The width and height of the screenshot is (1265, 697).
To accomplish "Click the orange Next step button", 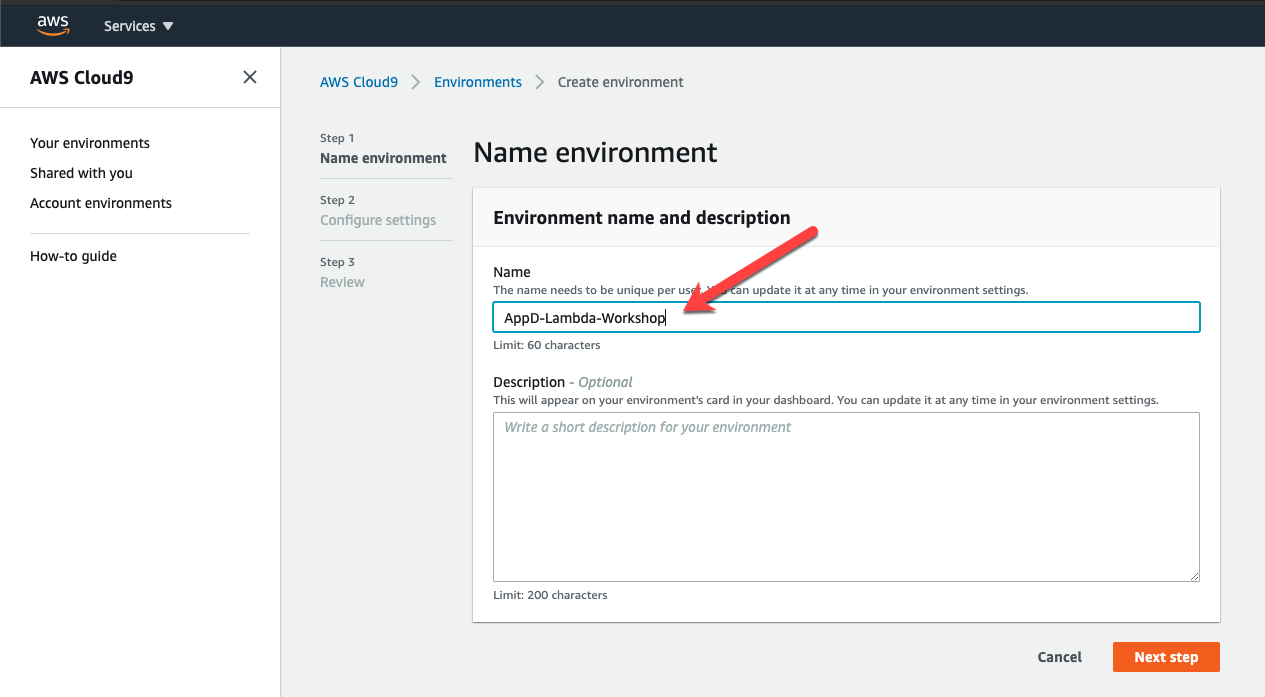I will tap(1165, 657).
